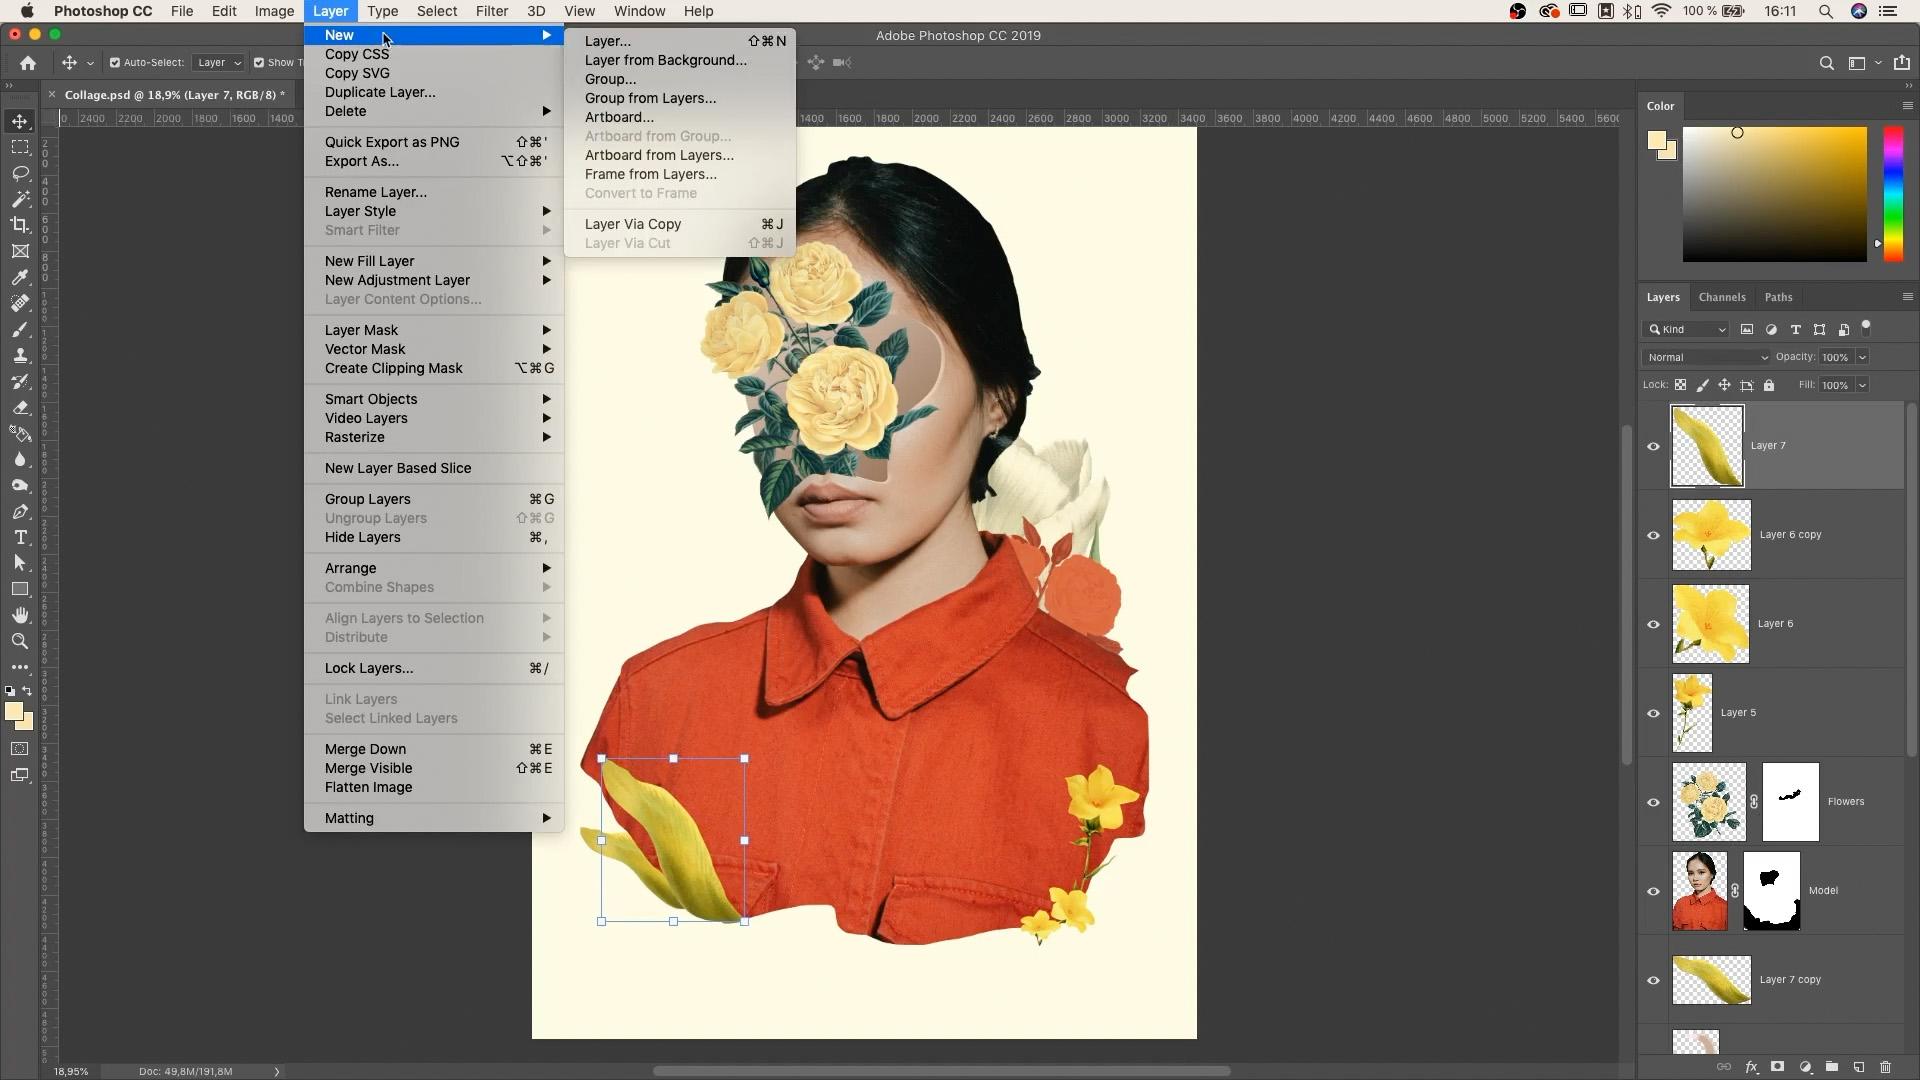The width and height of the screenshot is (1920, 1080).
Task: Click Layer Via Copy menu item
Action: pos(633,224)
